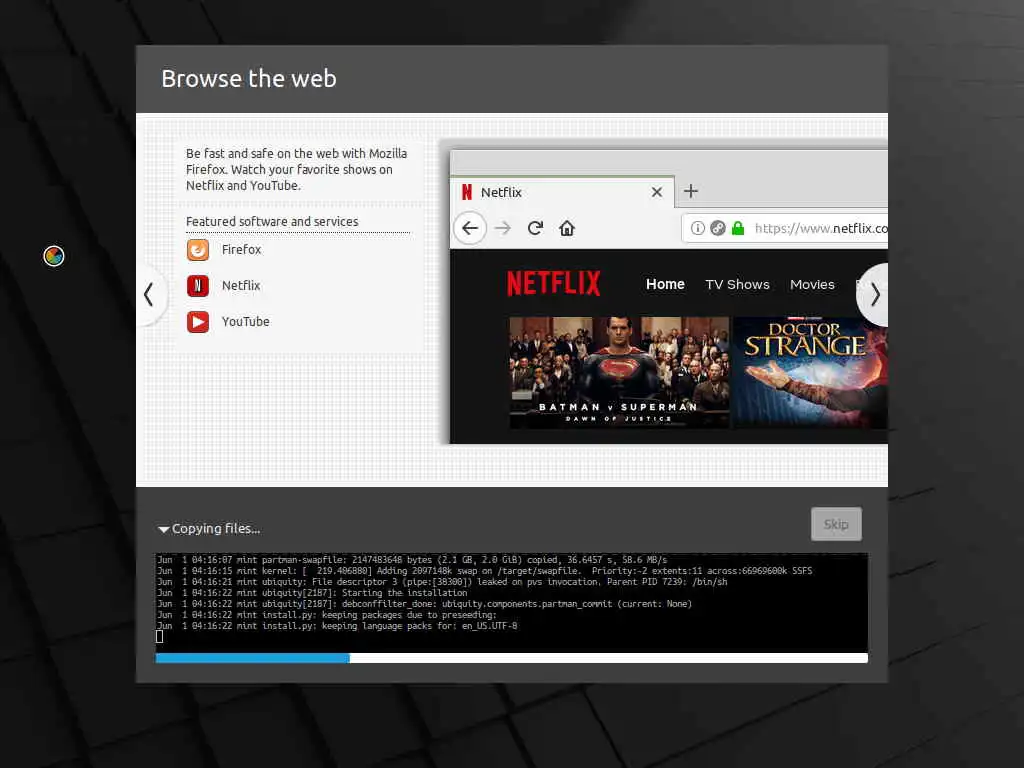Click the red Netflix icon in featured list

tap(198, 285)
